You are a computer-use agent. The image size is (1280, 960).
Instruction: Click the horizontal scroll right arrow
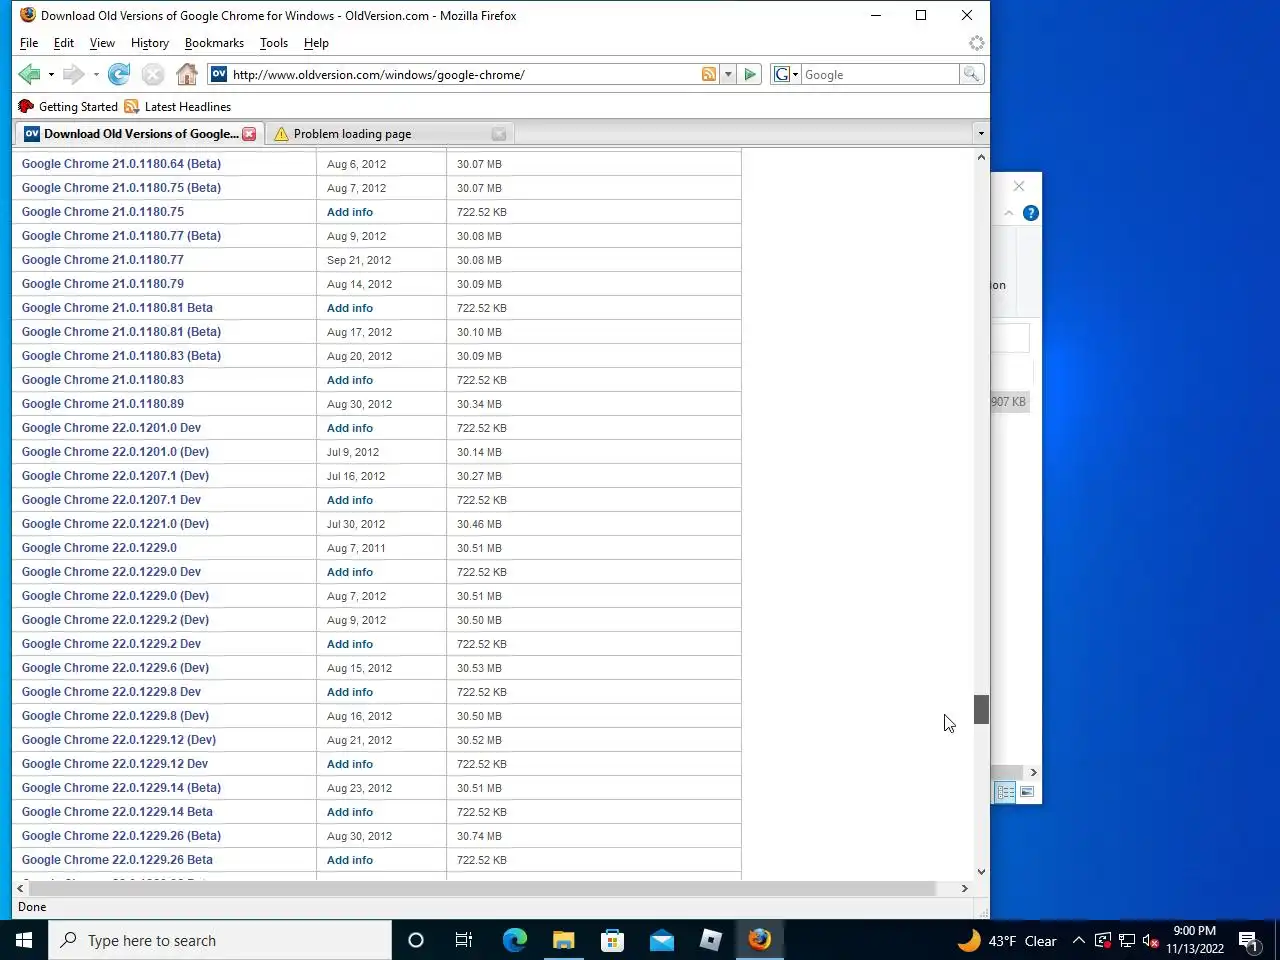(964, 888)
